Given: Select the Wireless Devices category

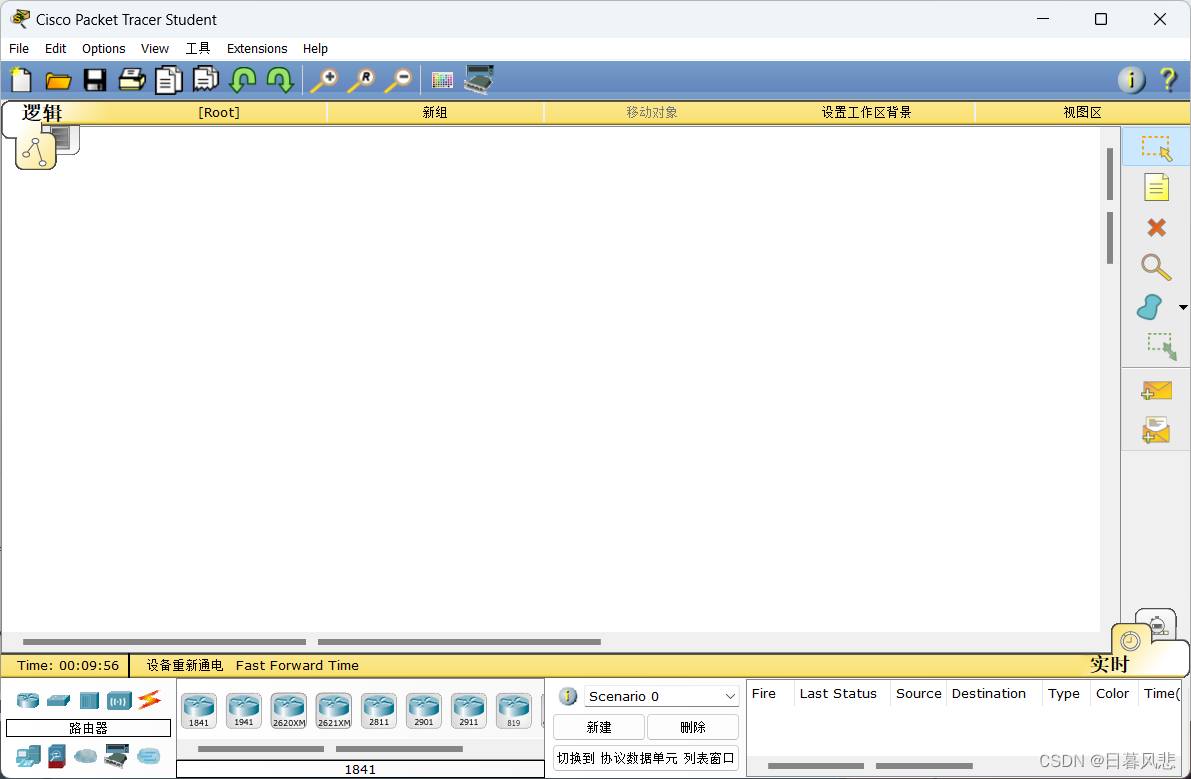Looking at the screenshot, I should [119, 700].
